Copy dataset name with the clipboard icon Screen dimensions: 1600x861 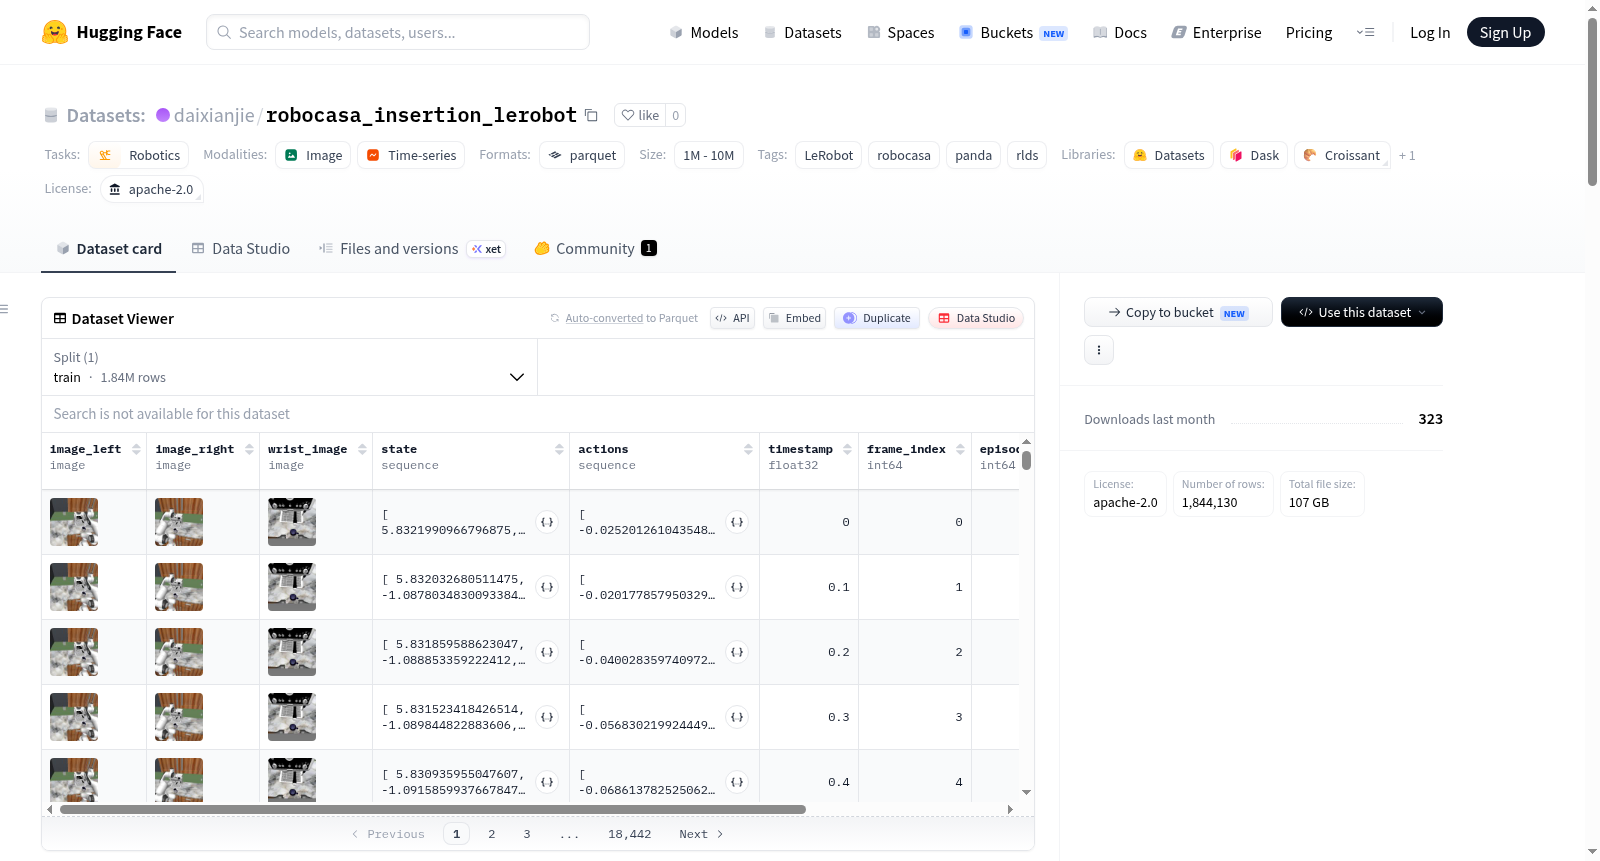(591, 115)
